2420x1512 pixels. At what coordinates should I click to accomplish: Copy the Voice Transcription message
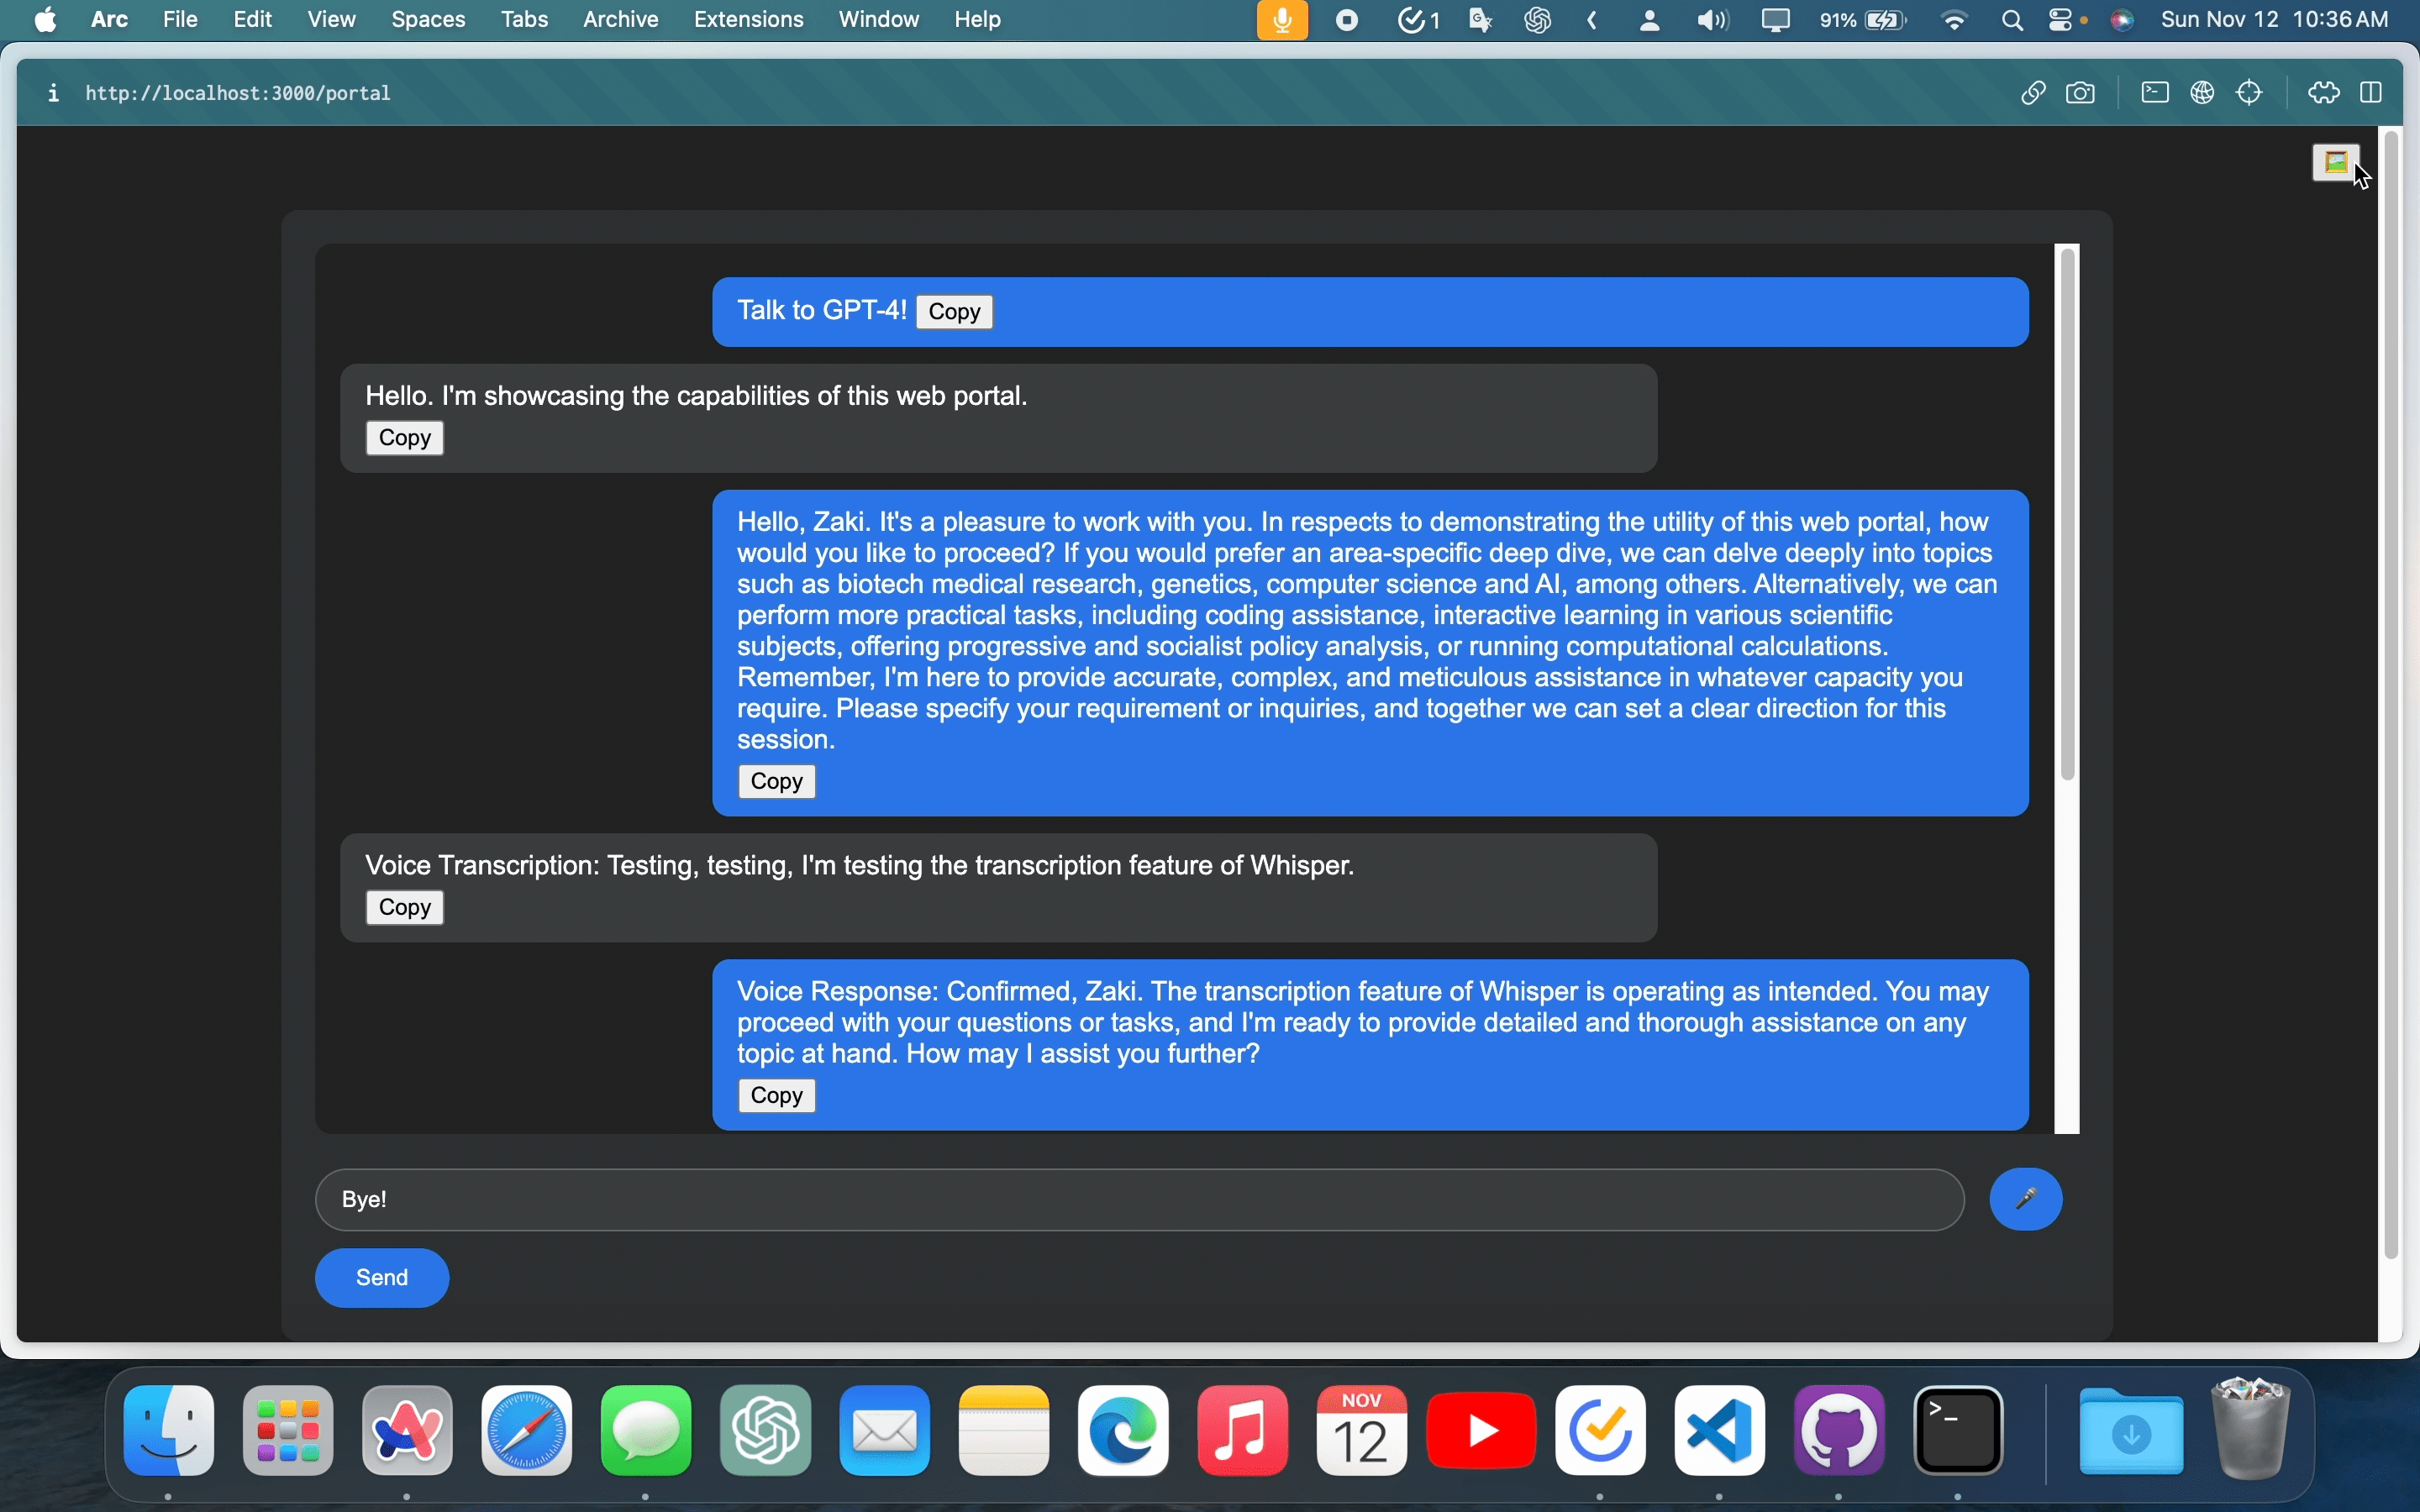tap(404, 907)
